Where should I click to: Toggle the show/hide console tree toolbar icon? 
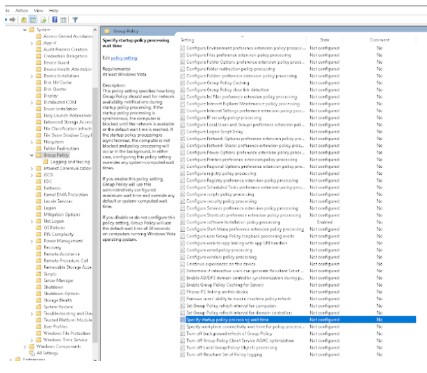tap(33, 20)
